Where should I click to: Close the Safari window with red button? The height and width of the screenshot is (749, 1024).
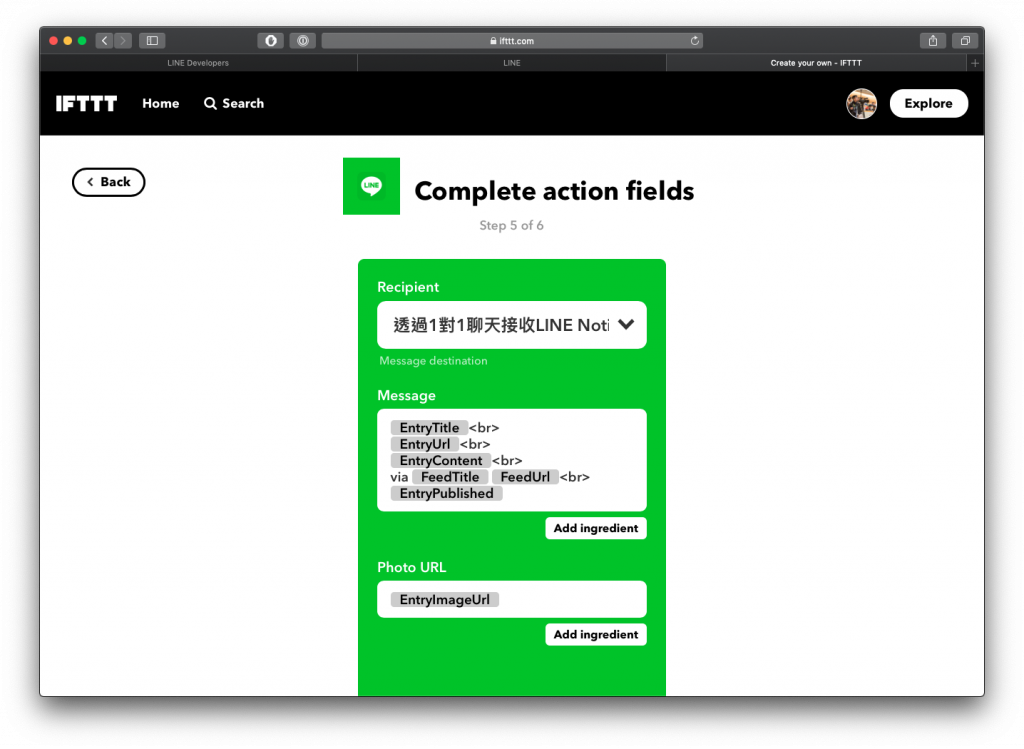(54, 40)
